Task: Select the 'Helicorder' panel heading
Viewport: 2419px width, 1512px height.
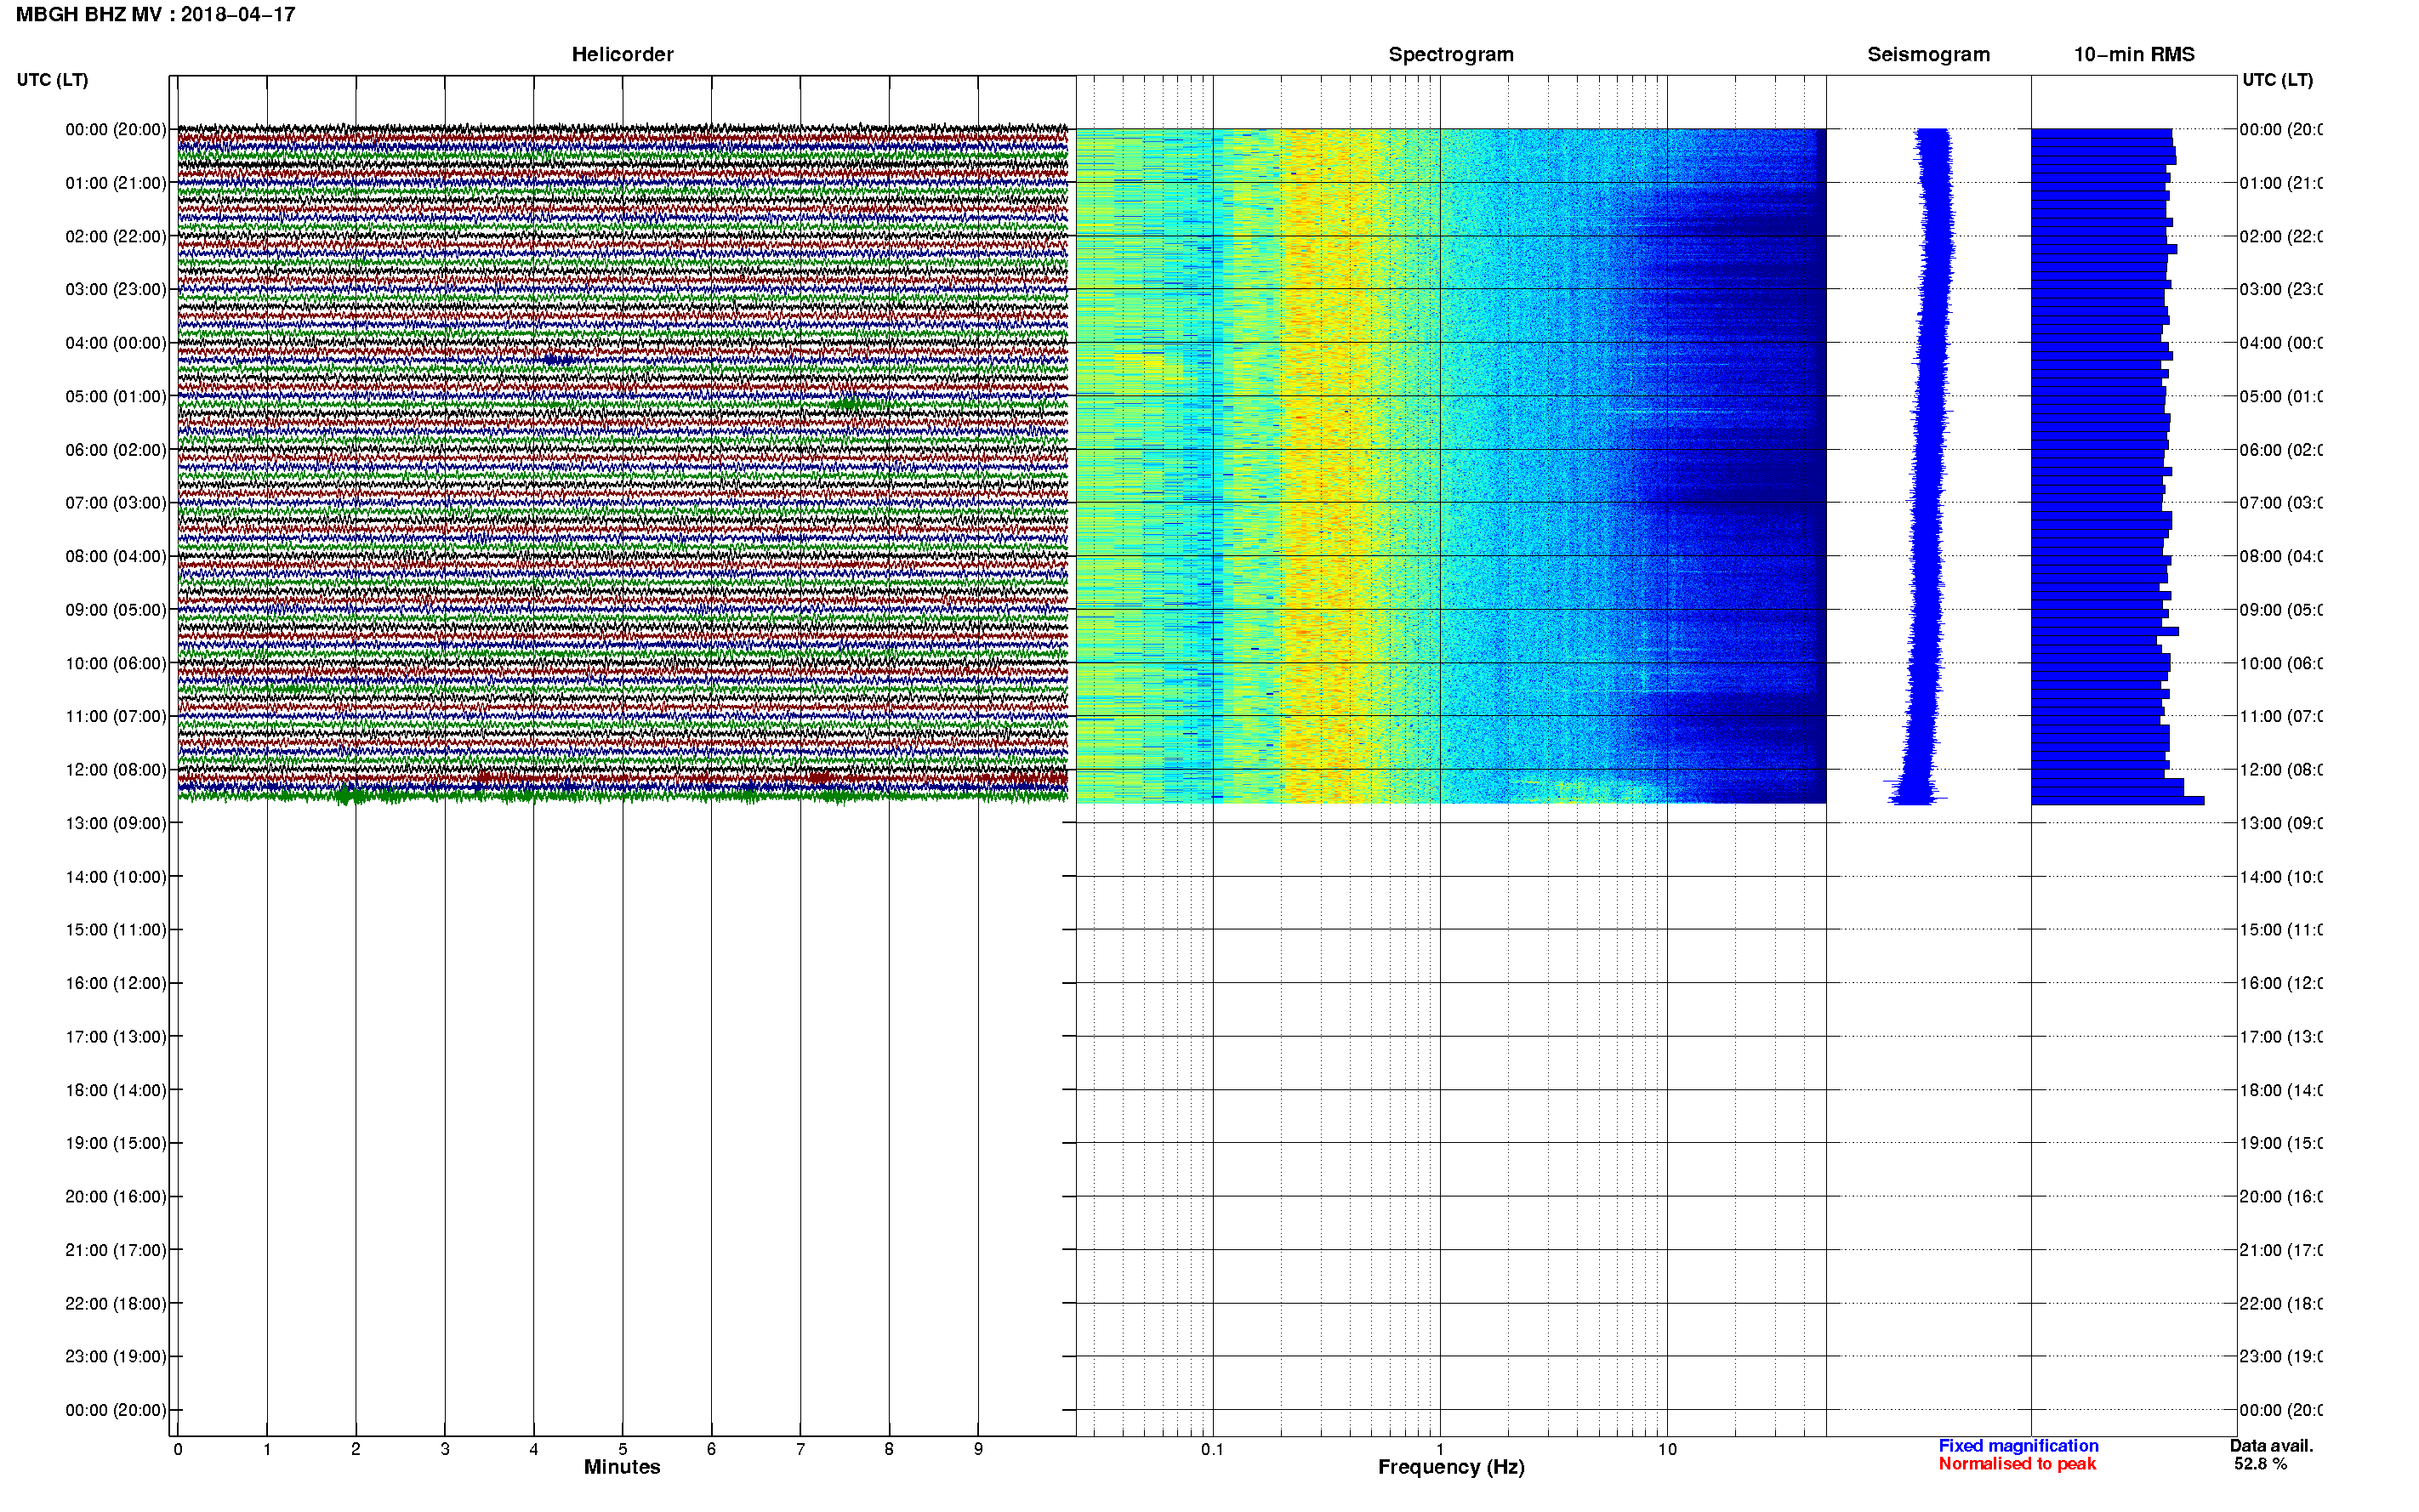Action: tap(622, 55)
